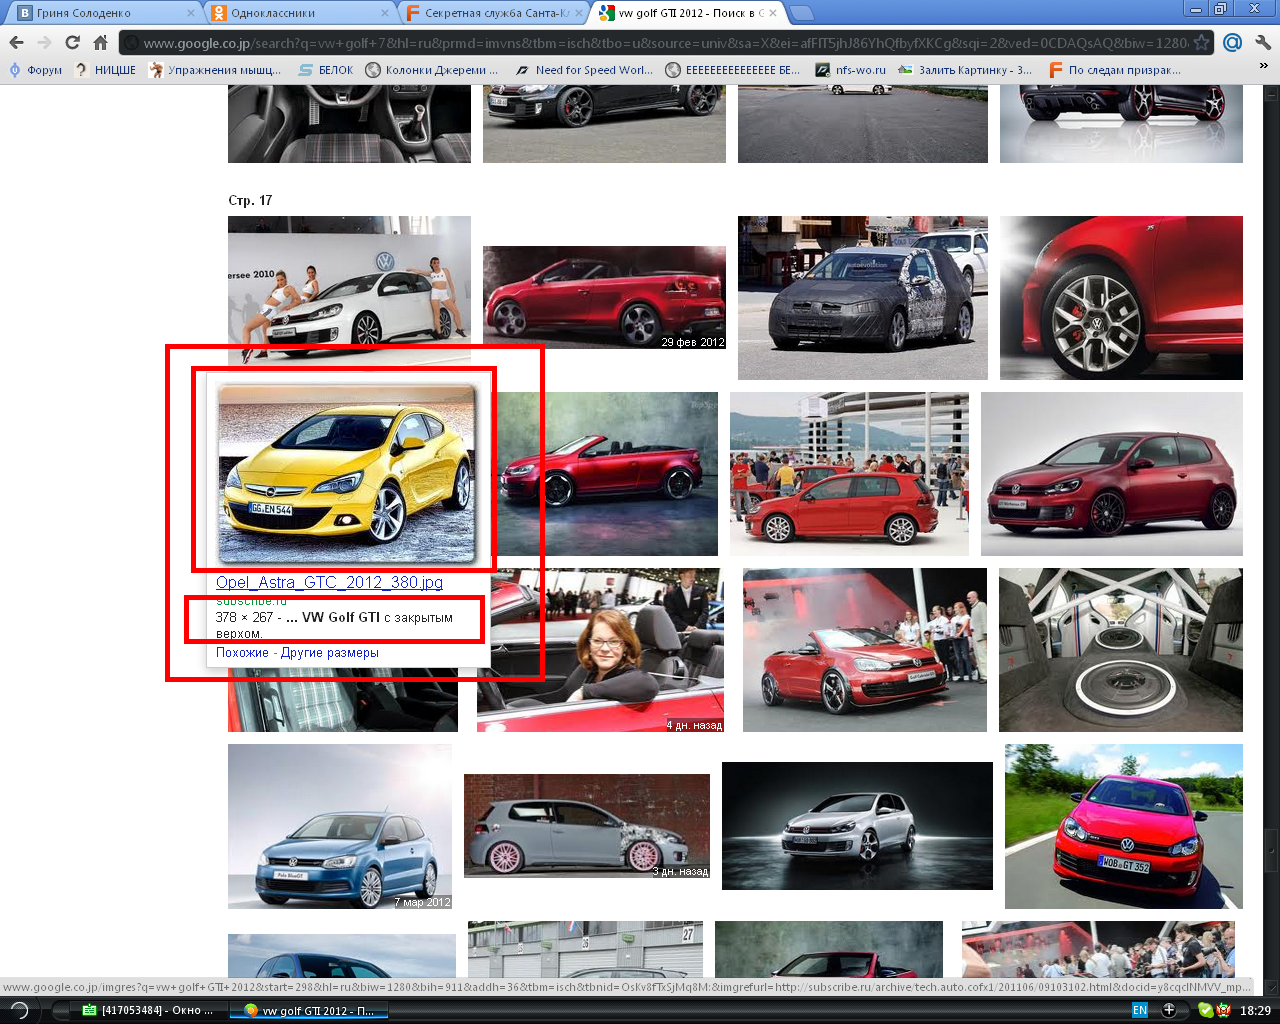The width and height of the screenshot is (1280, 1024).
Task: Open blue Polo thumbnail dated 7 мар 2012
Action: point(340,826)
